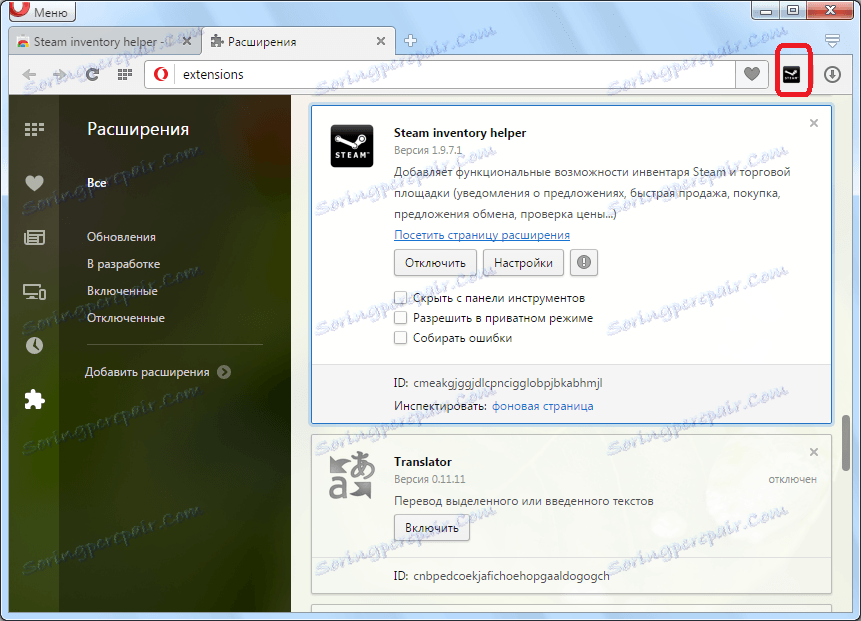Open the Opera Меню button

tap(42, 10)
